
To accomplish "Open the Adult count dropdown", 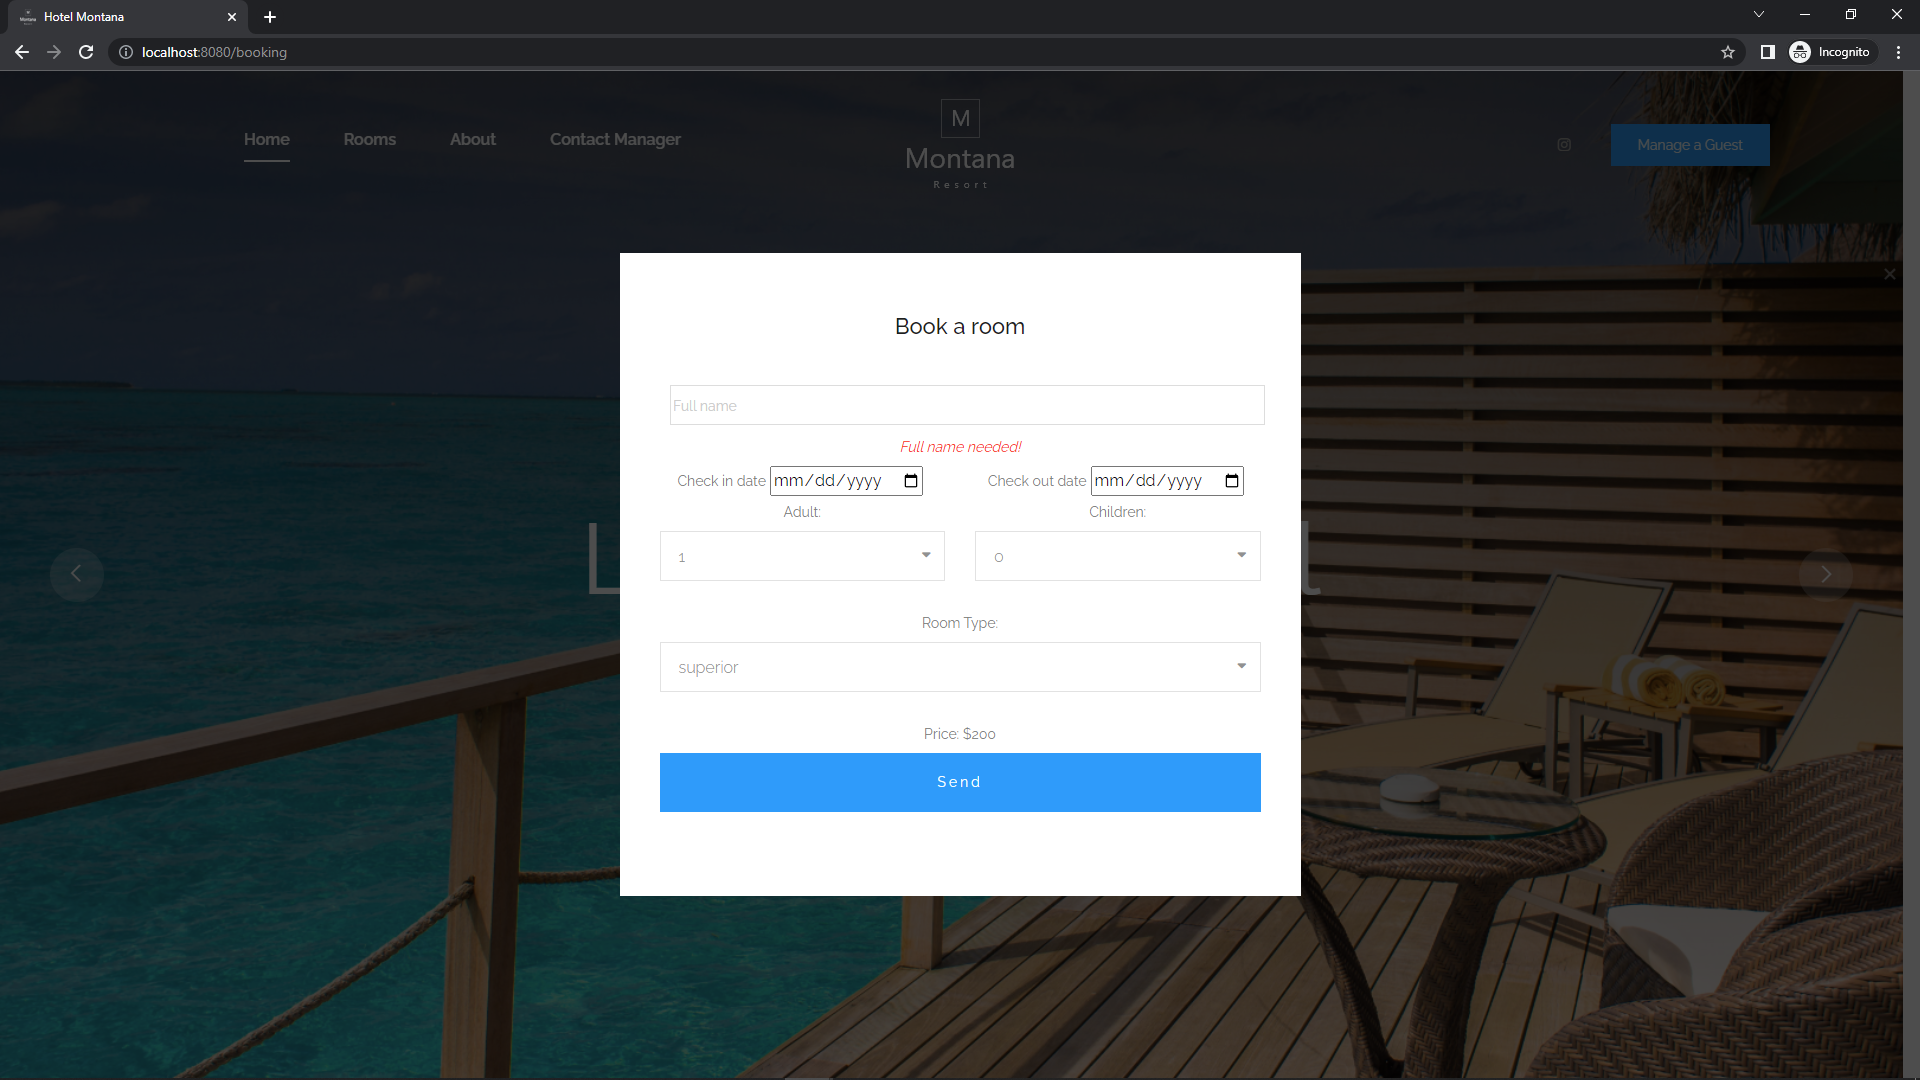I will point(802,556).
